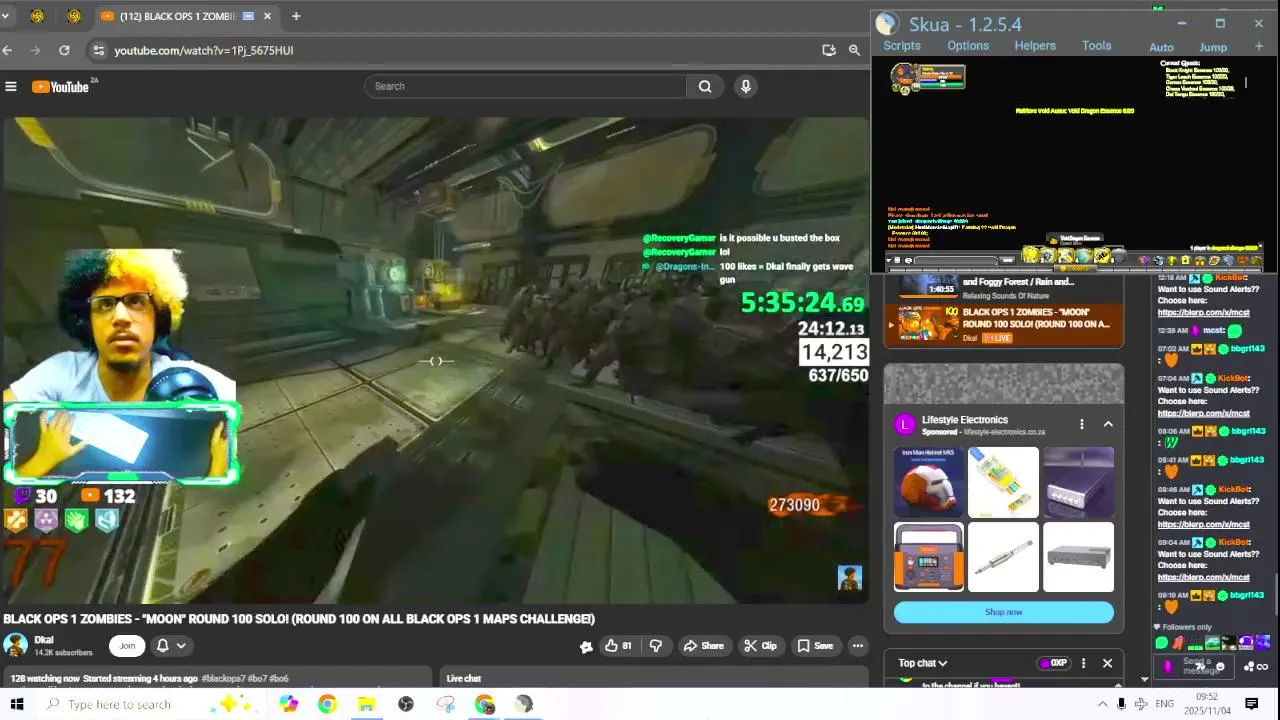Open site information icon in address bar

click(x=97, y=50)
